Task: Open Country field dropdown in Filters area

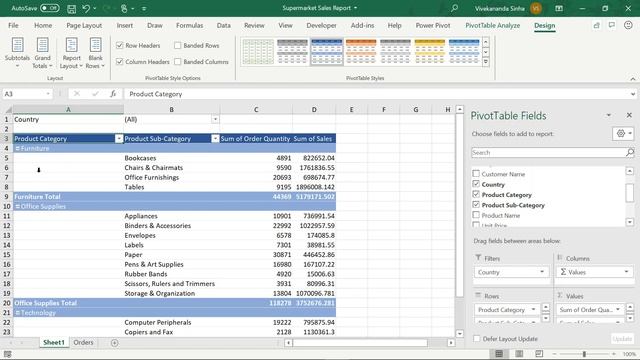Action: point(542,272)
